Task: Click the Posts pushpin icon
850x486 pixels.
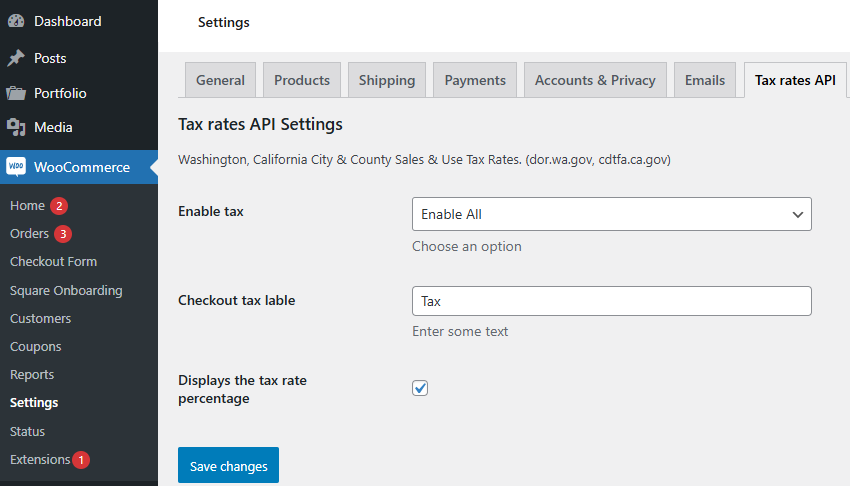Action: click(x=16, y=58)
